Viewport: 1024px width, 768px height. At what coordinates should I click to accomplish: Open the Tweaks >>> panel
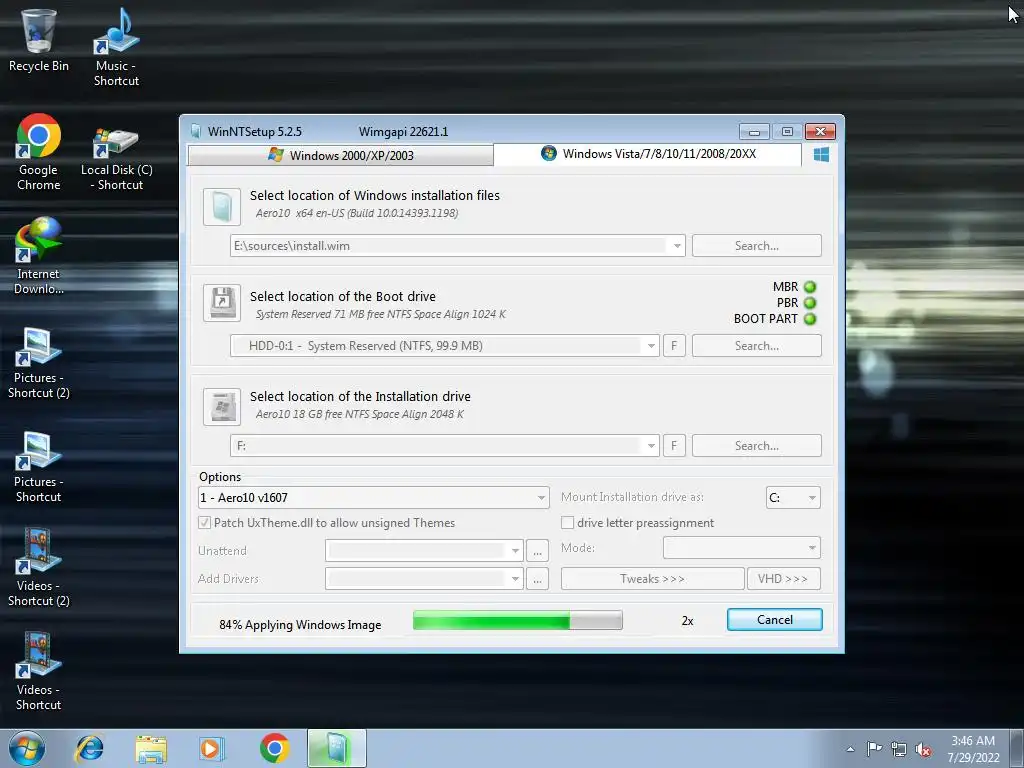(x=652, y=579)
